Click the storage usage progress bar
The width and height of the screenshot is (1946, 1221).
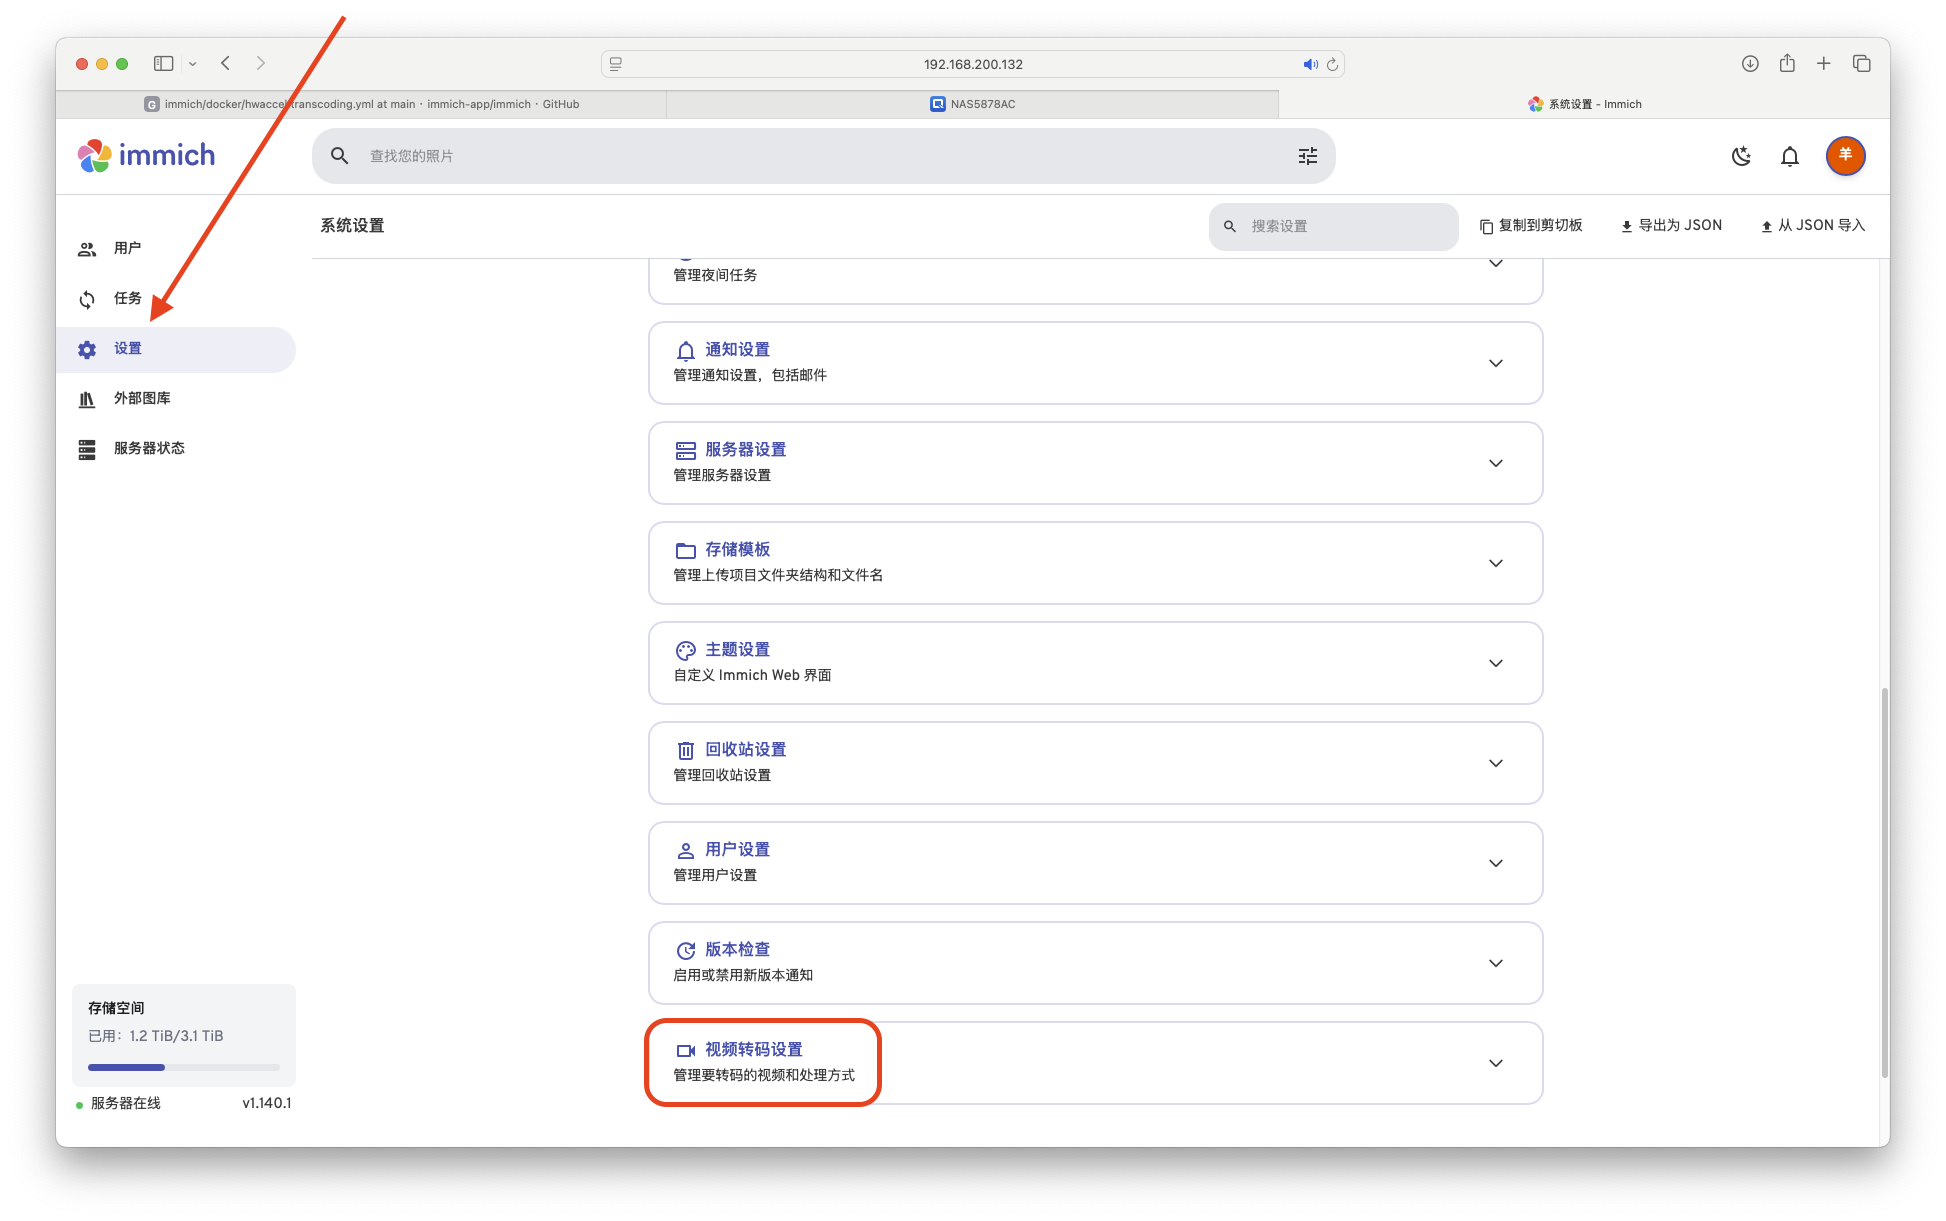183,1067
